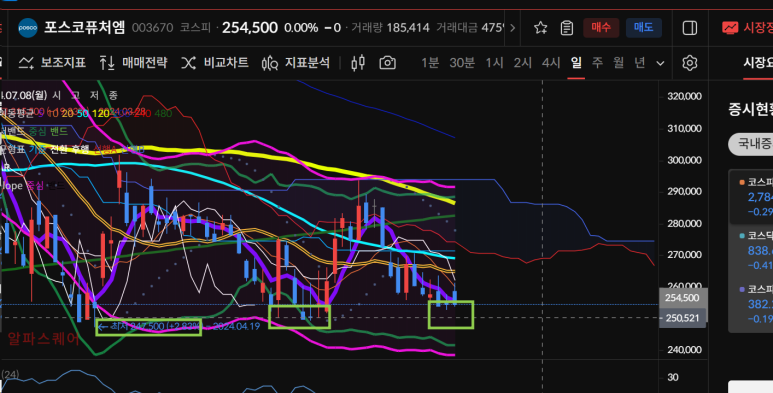Viewport: 773px width, 393px height.
Task: Select the 1시 timeframe
Action: click(494, 63)
